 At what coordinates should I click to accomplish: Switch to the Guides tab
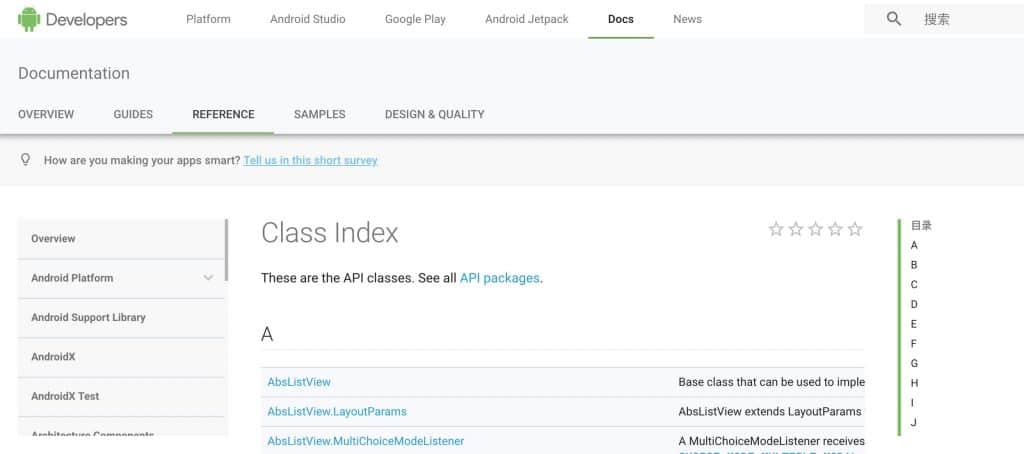click(x=133, y=114)
